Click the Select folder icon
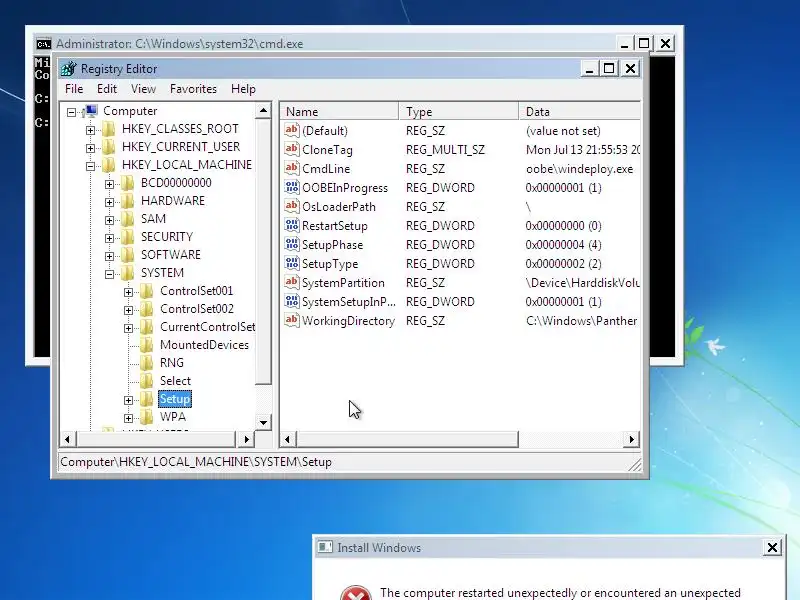 pyautogui.click(x=146, y=381)
